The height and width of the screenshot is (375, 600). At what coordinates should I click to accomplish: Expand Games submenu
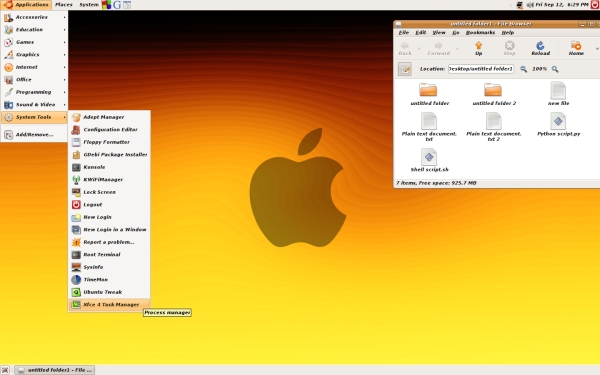(x=34, y=42)
